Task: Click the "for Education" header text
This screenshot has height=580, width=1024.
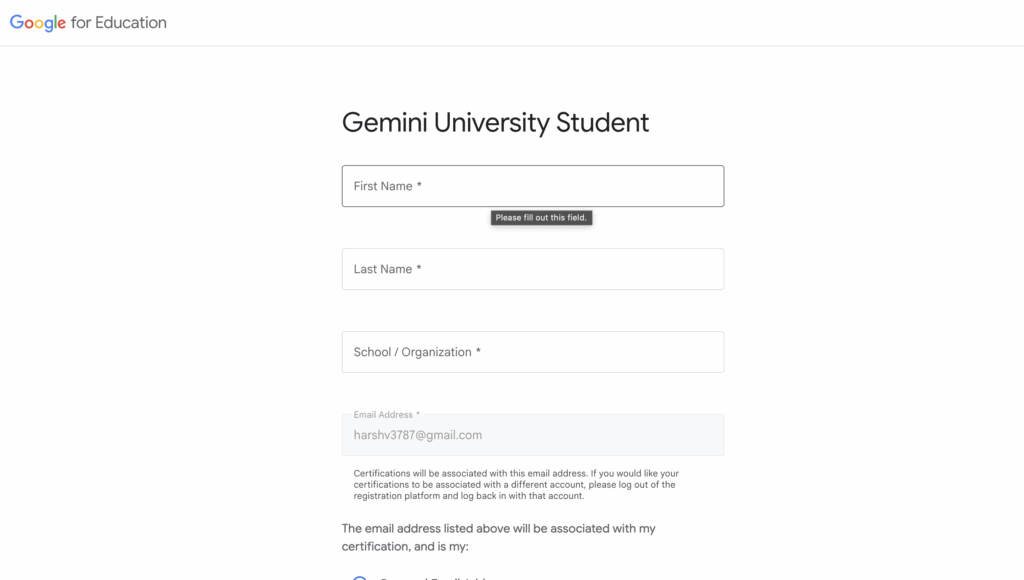Action: click(119, 22)
